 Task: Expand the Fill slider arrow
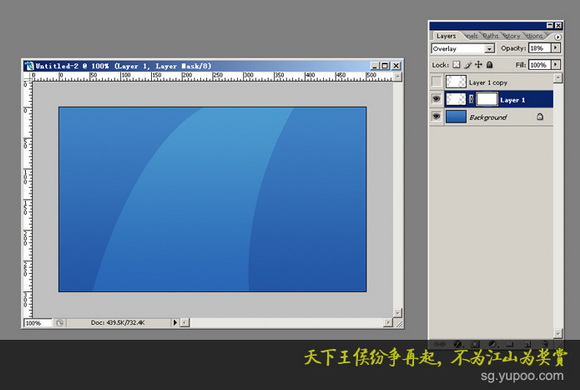[x=556, y=65]
